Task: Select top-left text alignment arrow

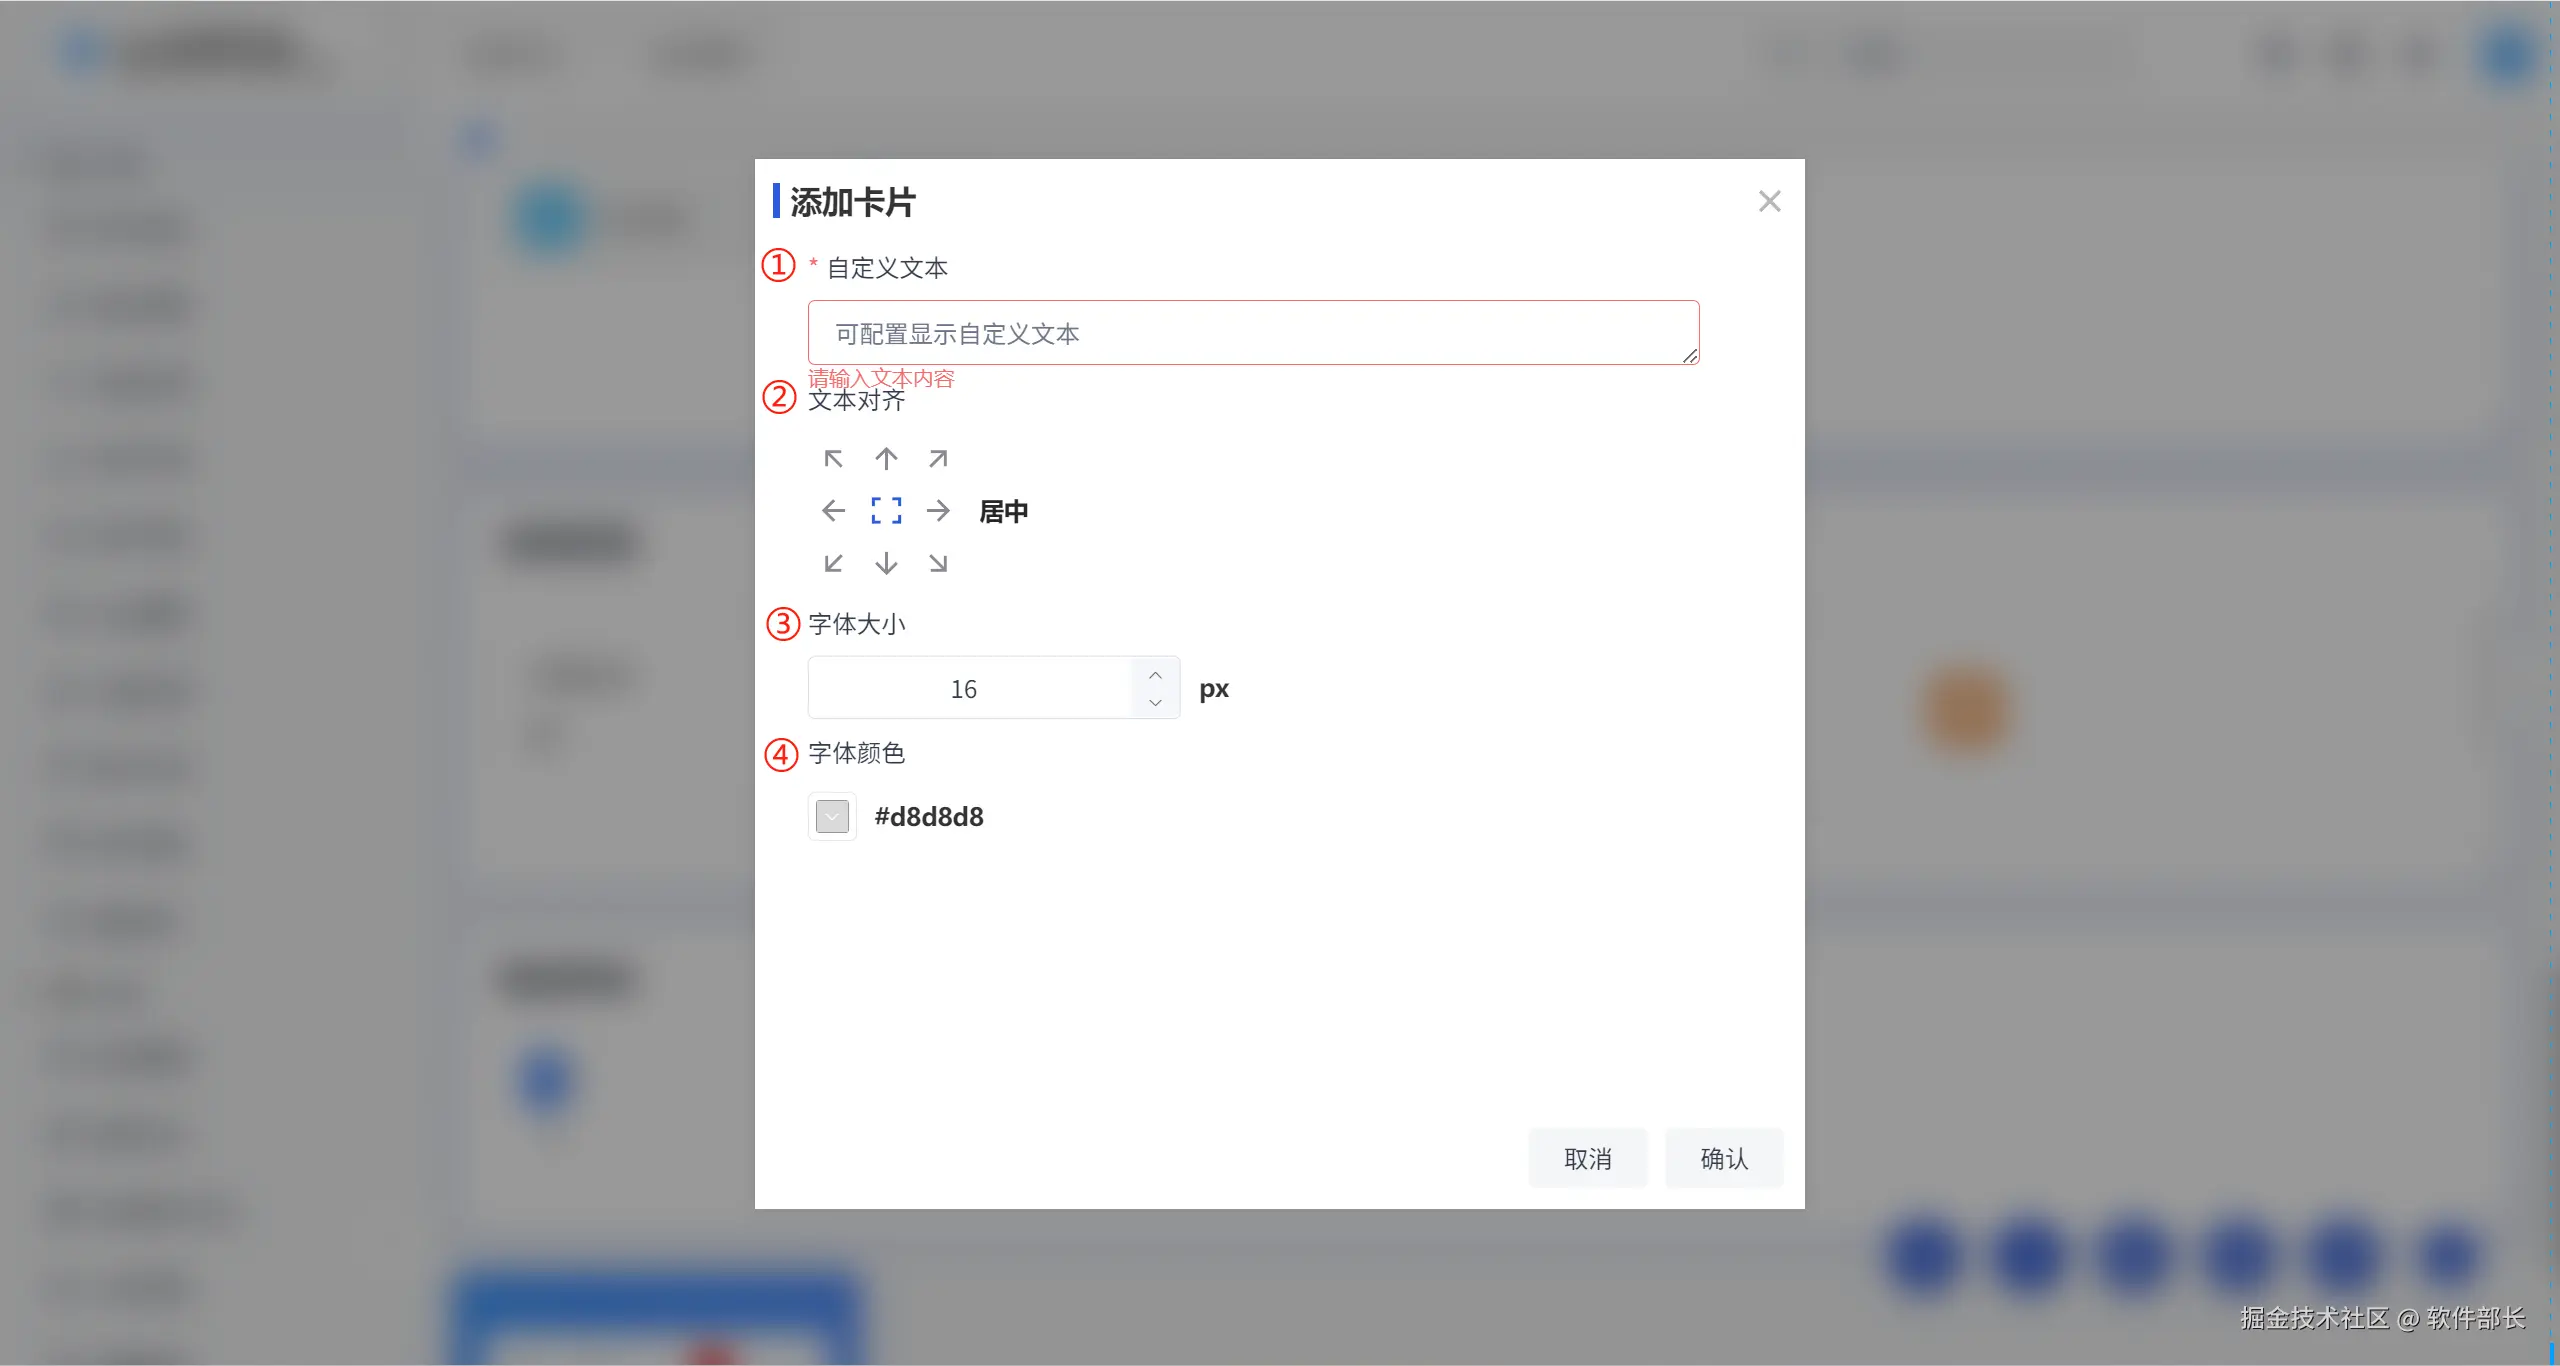Action: (833, 459)
